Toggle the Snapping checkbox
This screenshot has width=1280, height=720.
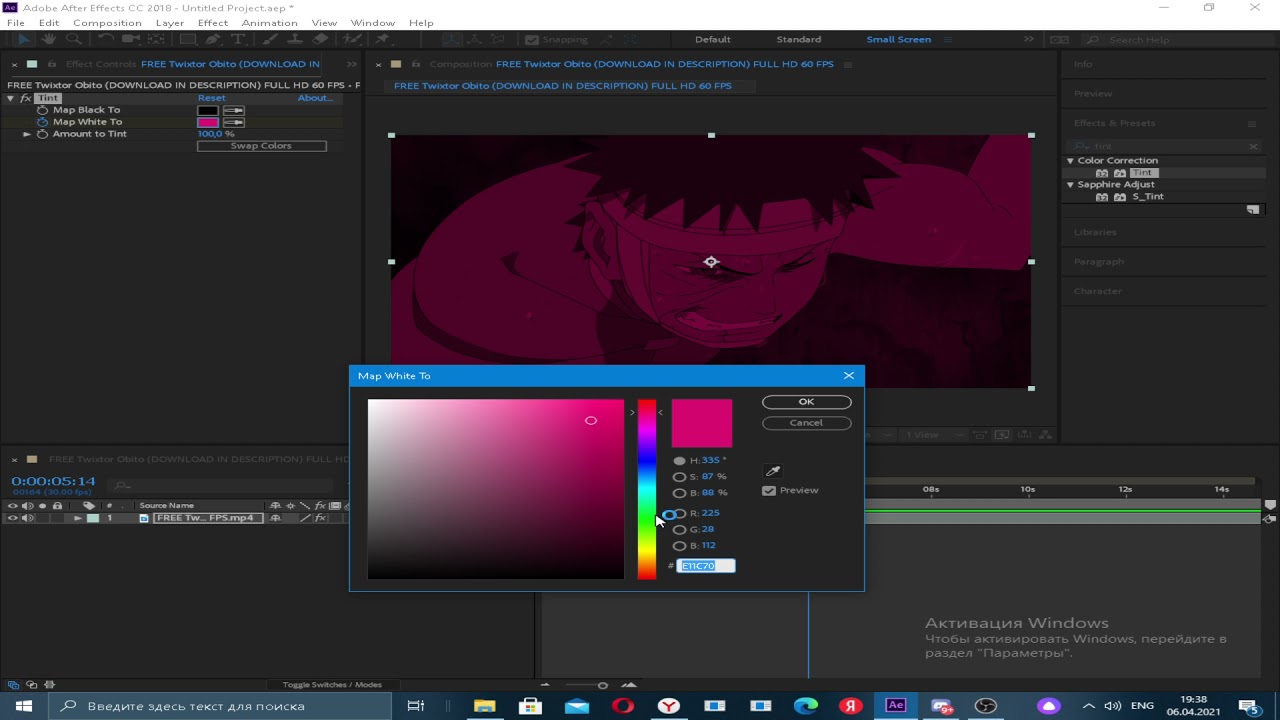532,39
